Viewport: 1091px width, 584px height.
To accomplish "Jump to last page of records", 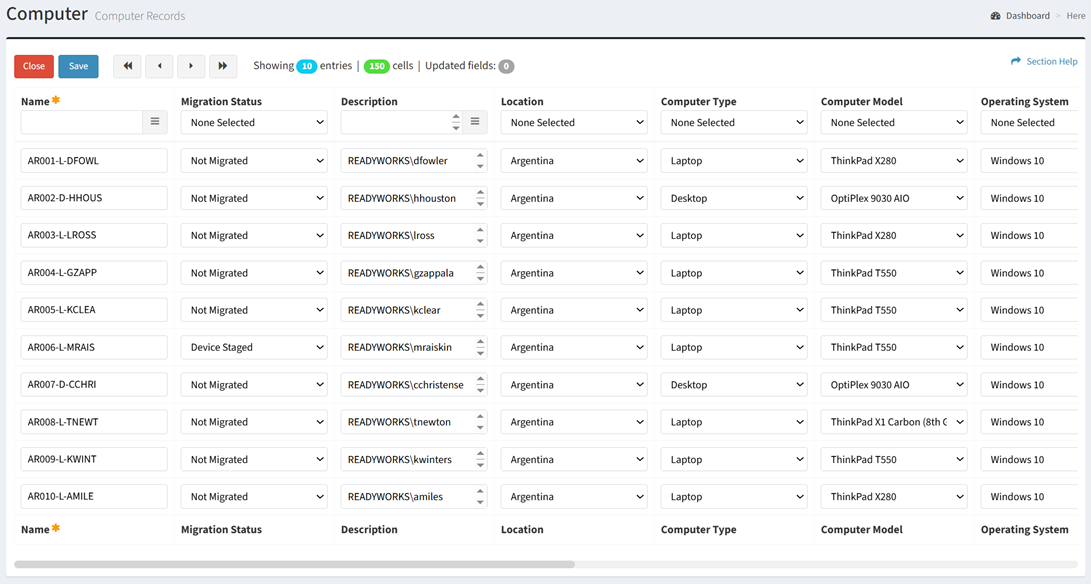I will pyautogui.click(x=223, y=66).
